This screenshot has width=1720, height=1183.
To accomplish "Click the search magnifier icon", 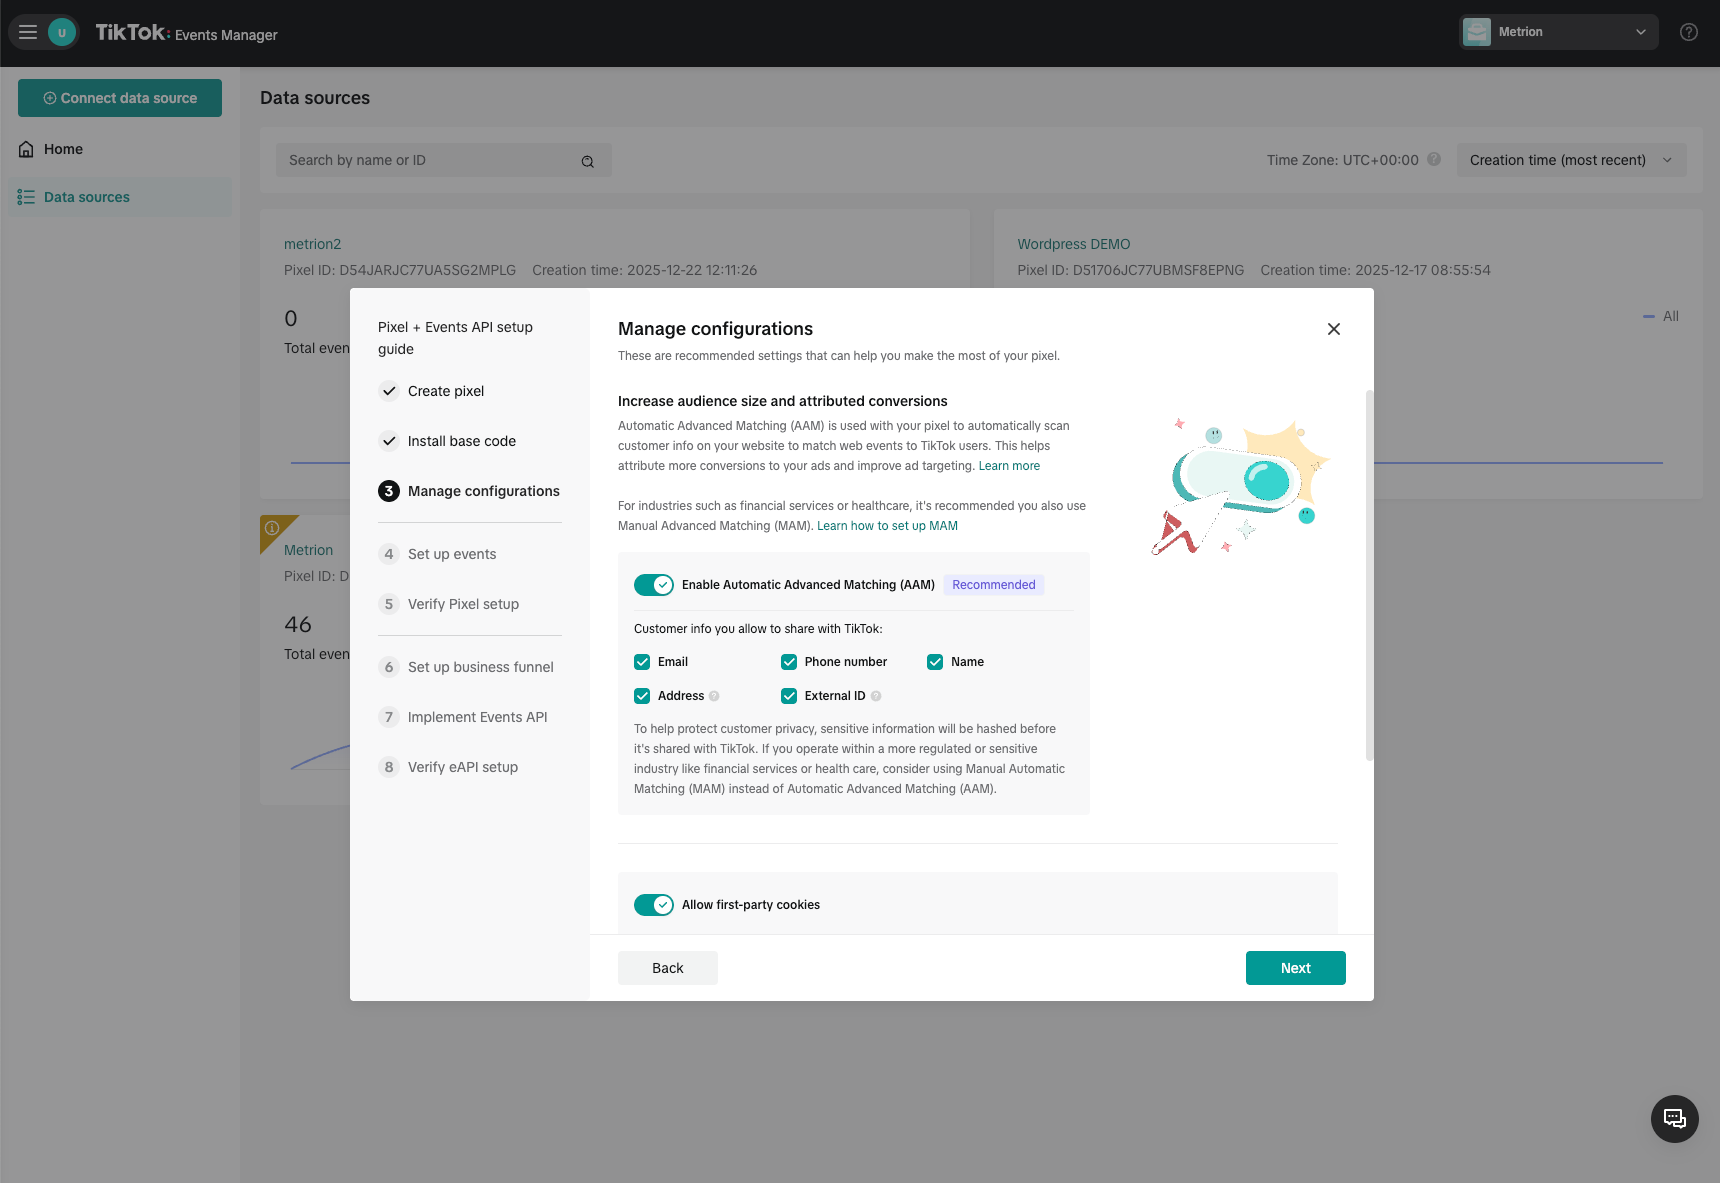I will (x=588, y=161).
